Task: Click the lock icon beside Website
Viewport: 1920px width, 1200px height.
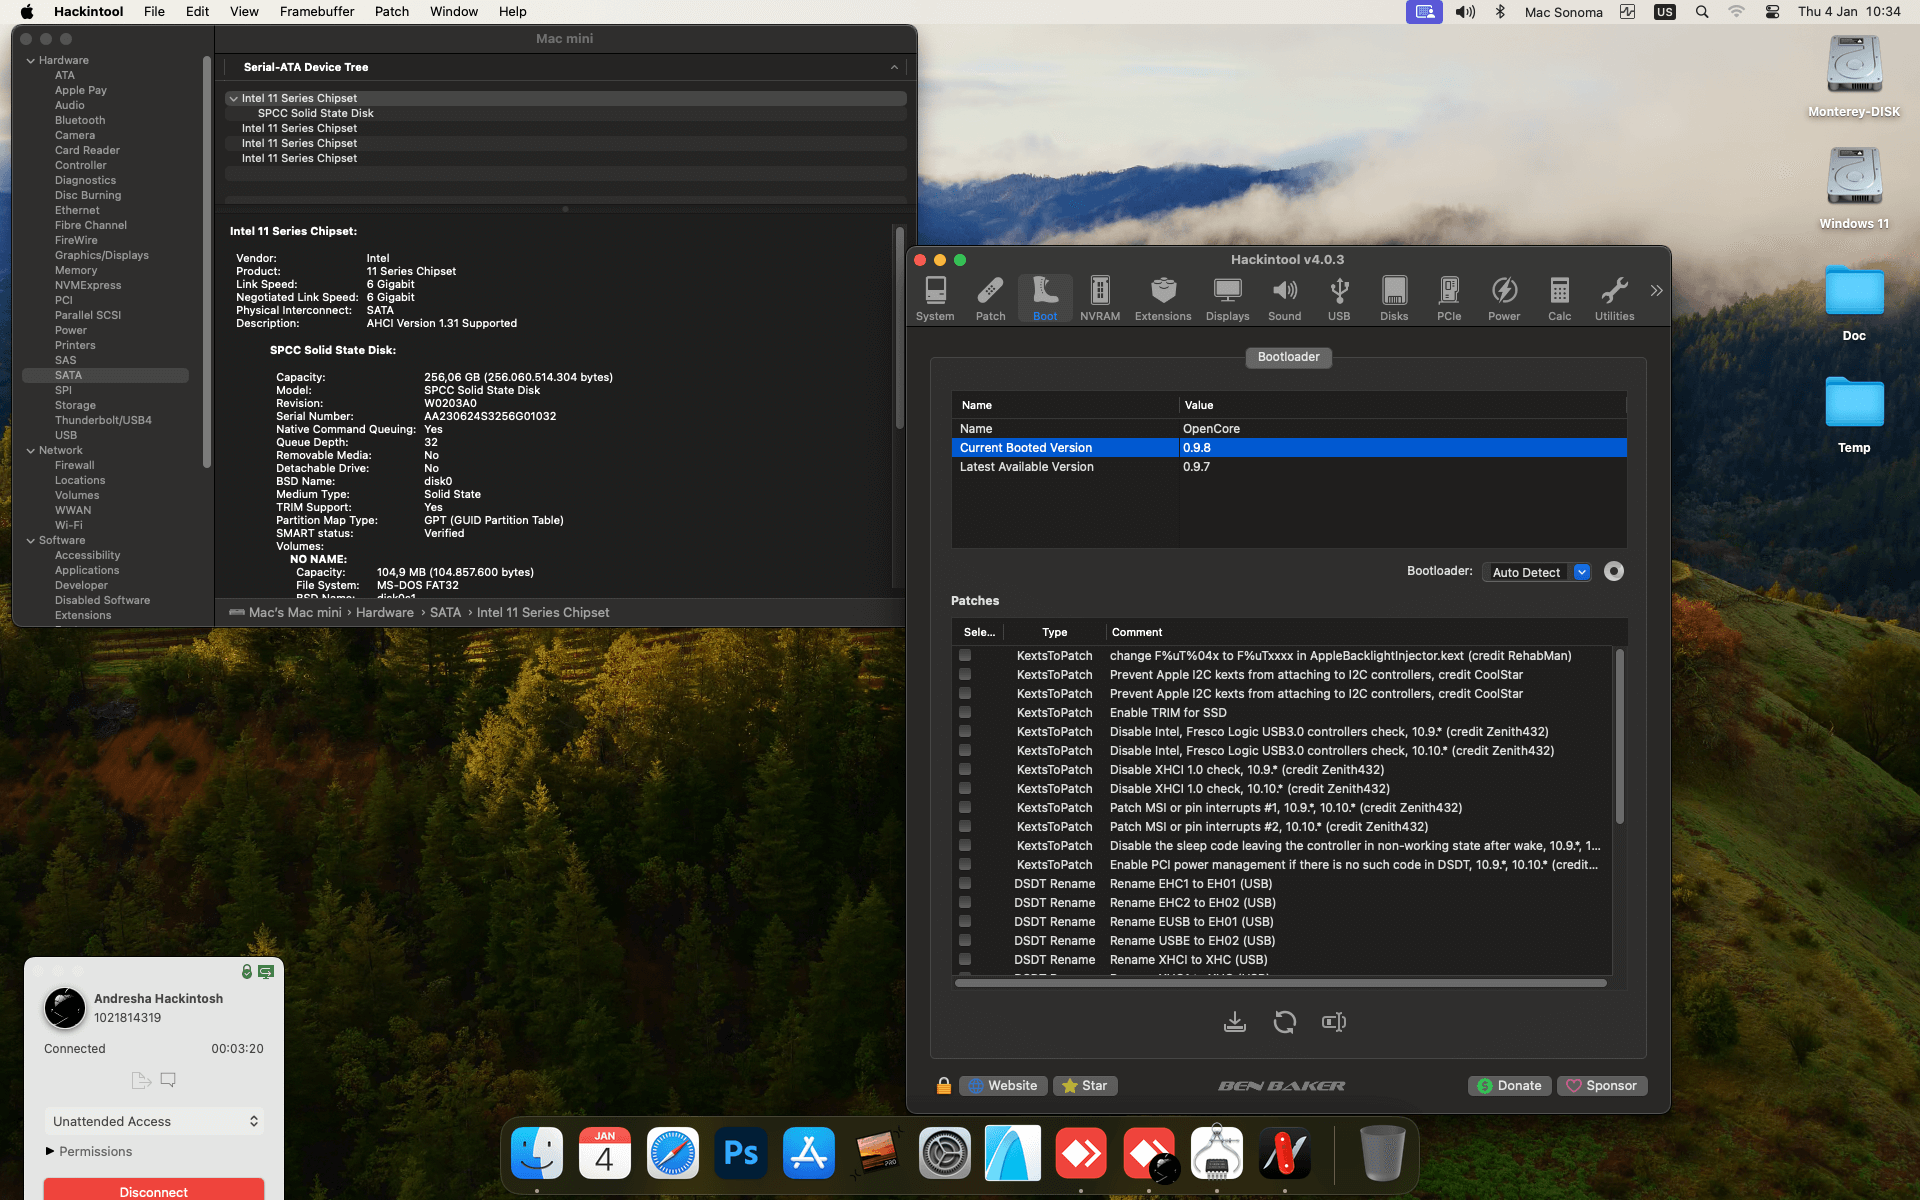Action: click(943, 1086)
